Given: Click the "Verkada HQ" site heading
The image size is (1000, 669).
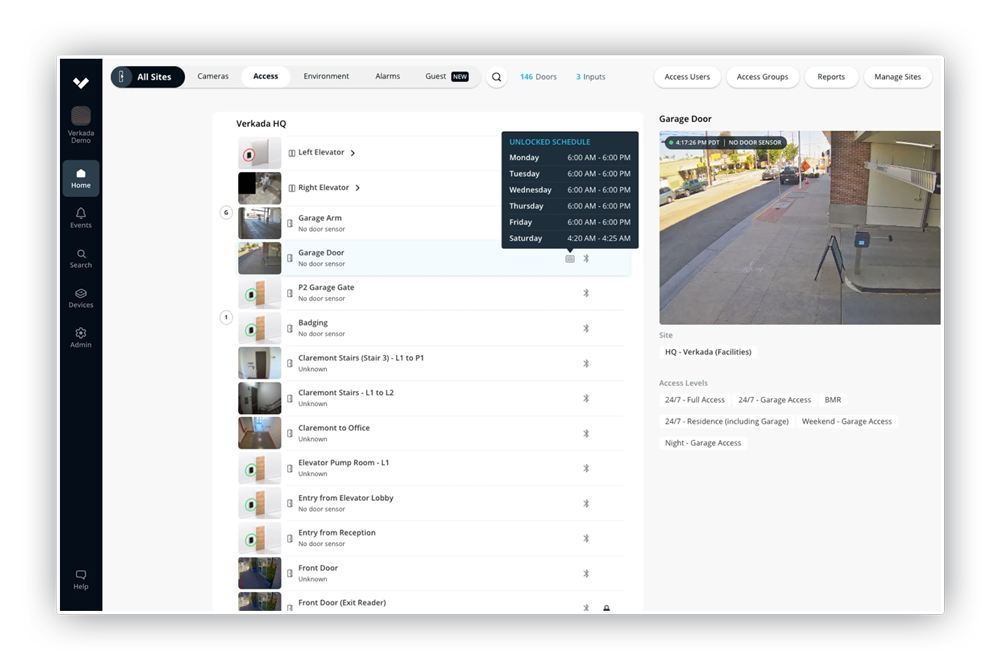Looking at the screenshot, I should 261,124.
